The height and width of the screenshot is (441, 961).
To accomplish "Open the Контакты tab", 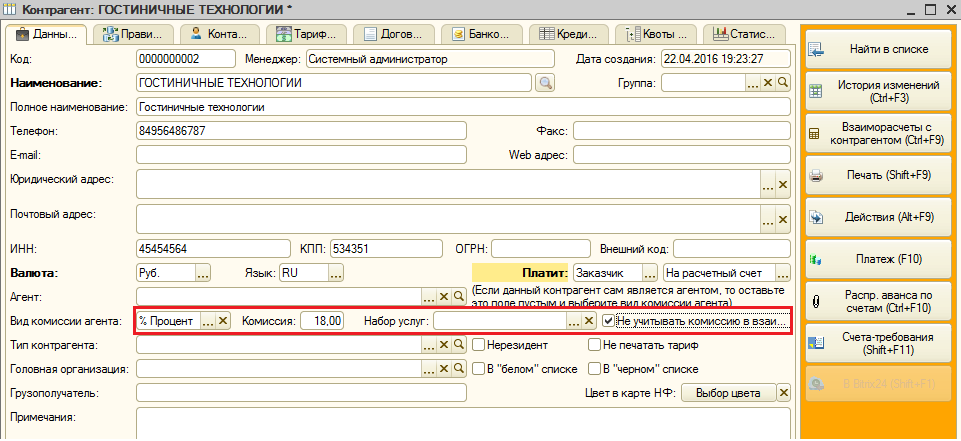I will pos(220,34).
